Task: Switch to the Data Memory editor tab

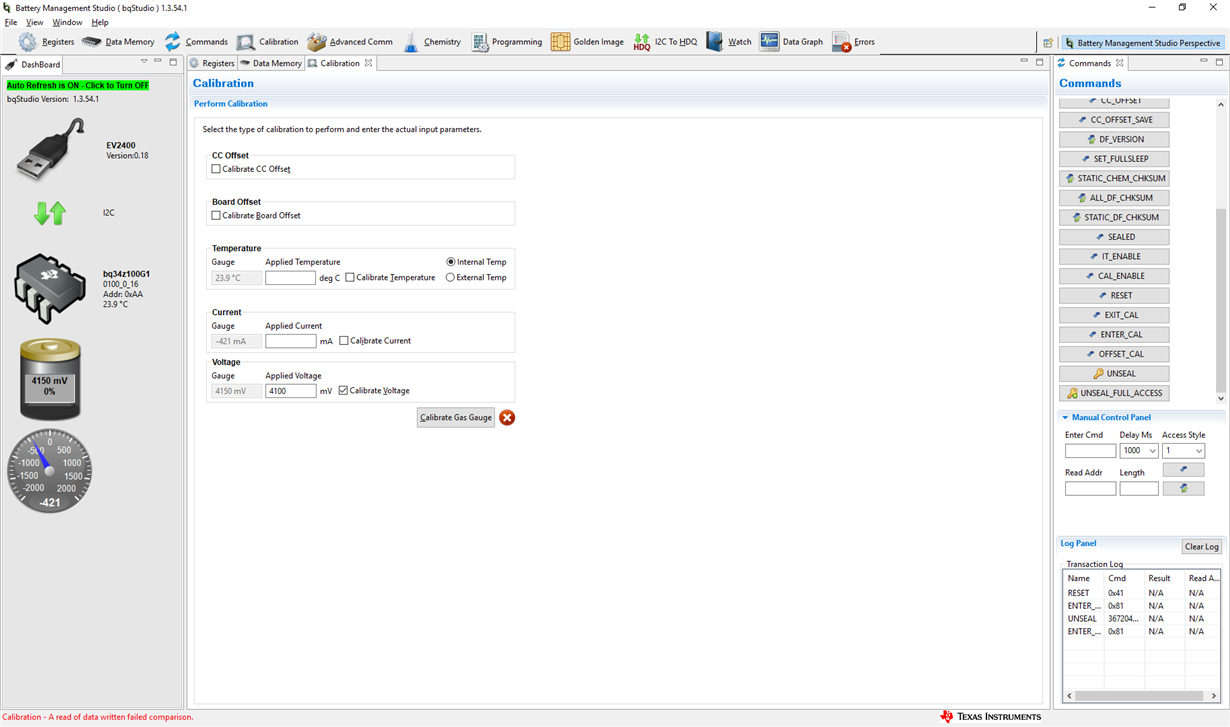Action: point(271,63)
